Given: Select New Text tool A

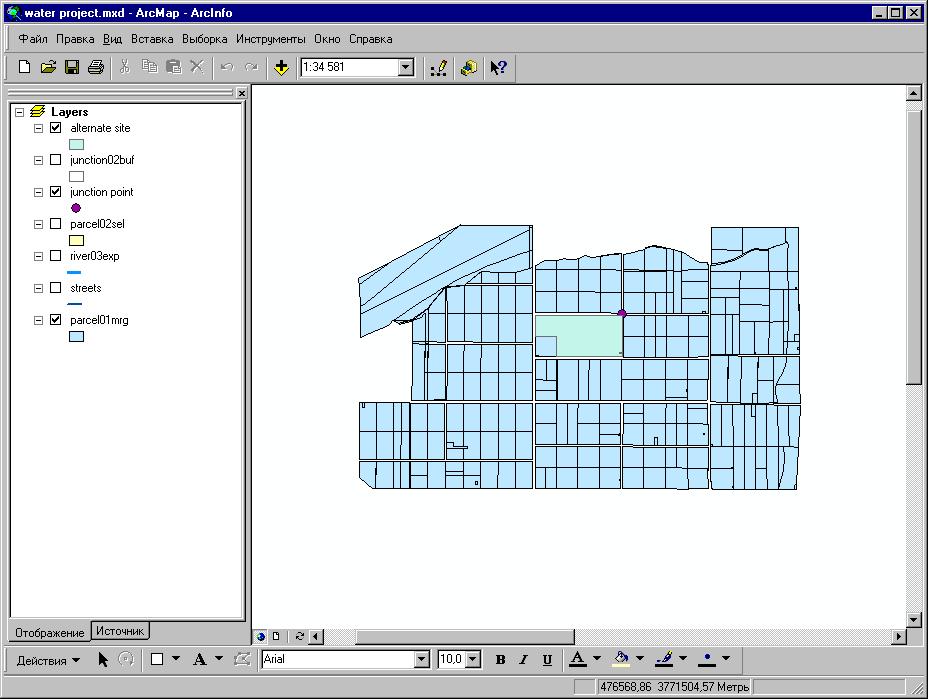Looking at the screenshot, I should click(199, 659).
